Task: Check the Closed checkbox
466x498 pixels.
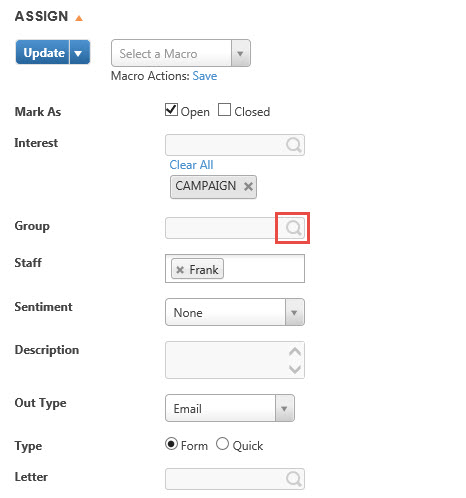Action: pos(224,110)
